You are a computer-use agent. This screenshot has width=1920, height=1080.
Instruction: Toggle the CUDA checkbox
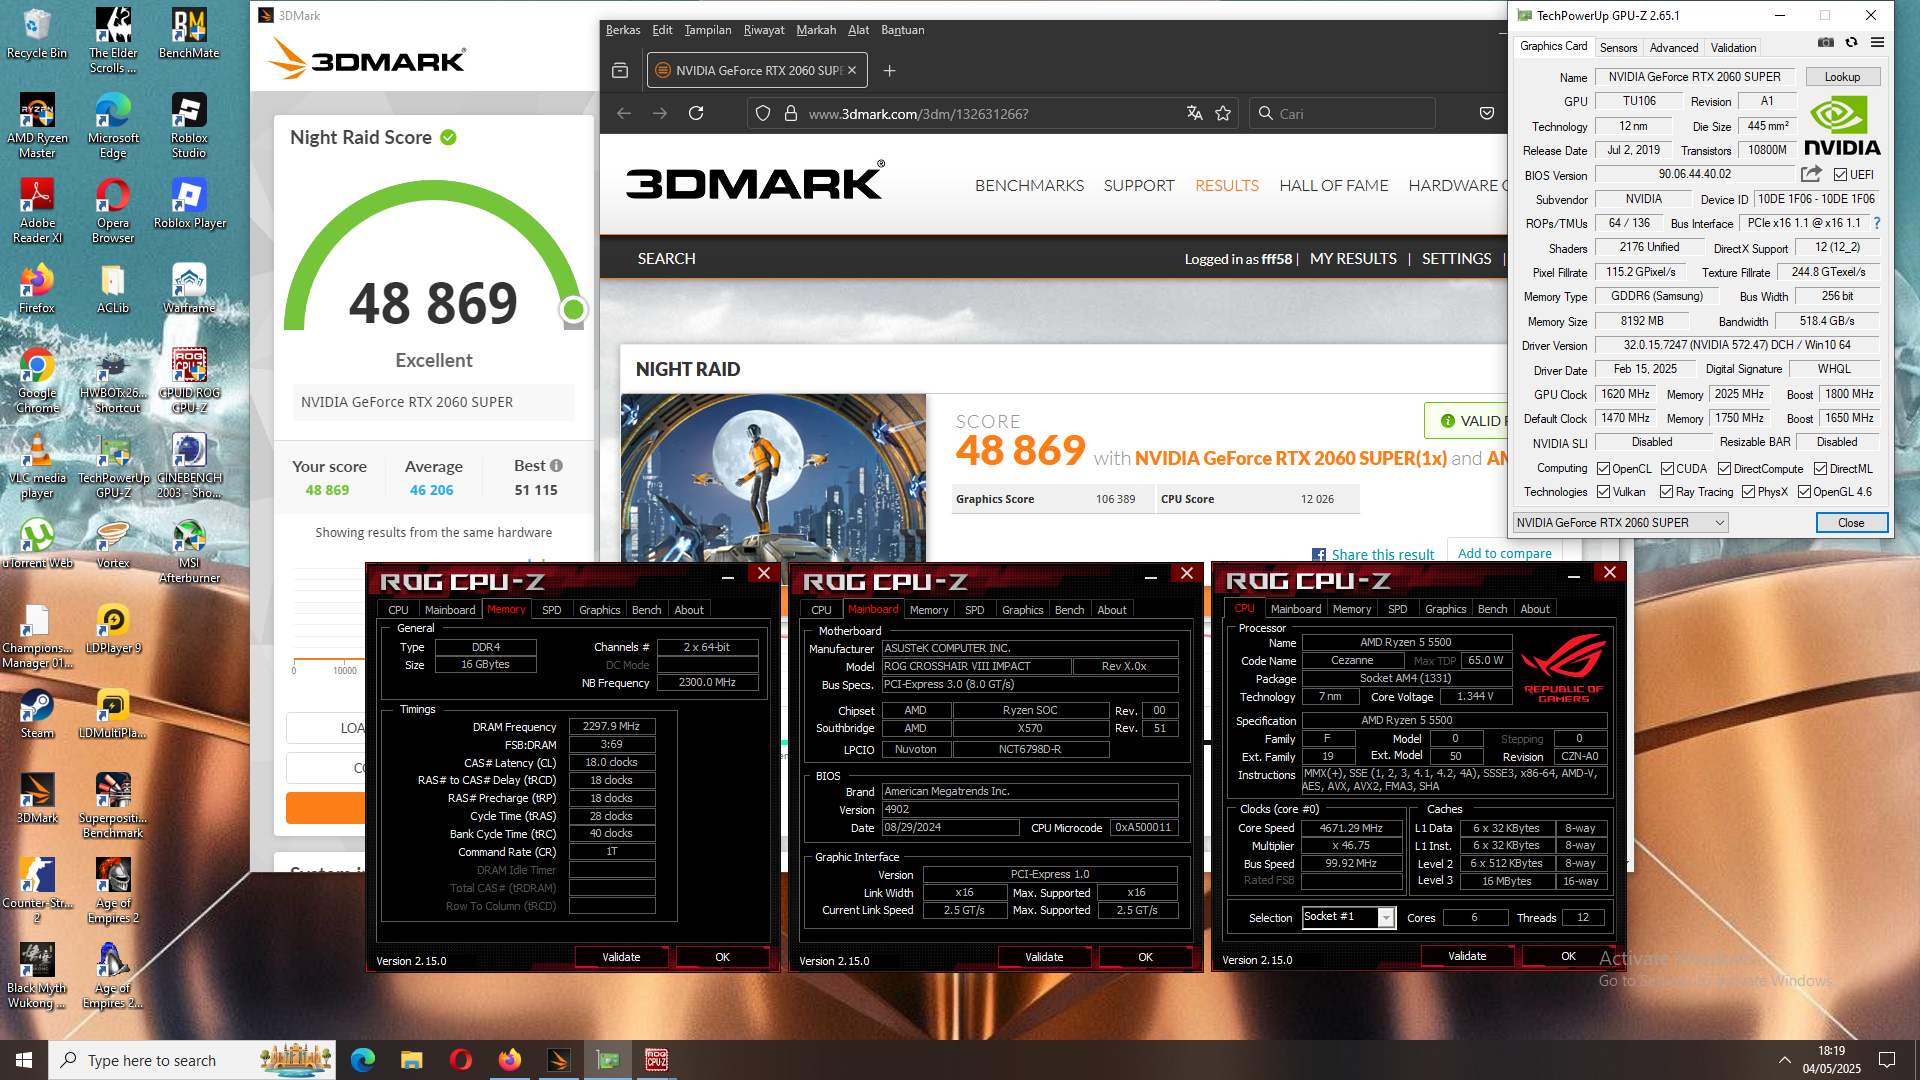coord(1667,468)
